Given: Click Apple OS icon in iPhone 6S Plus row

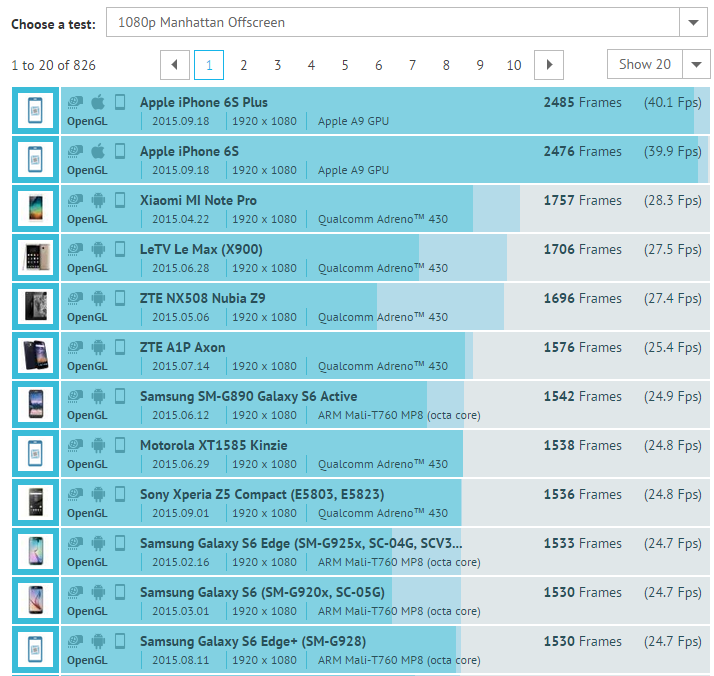Looking at the screenshot, I should coord(98,102).
